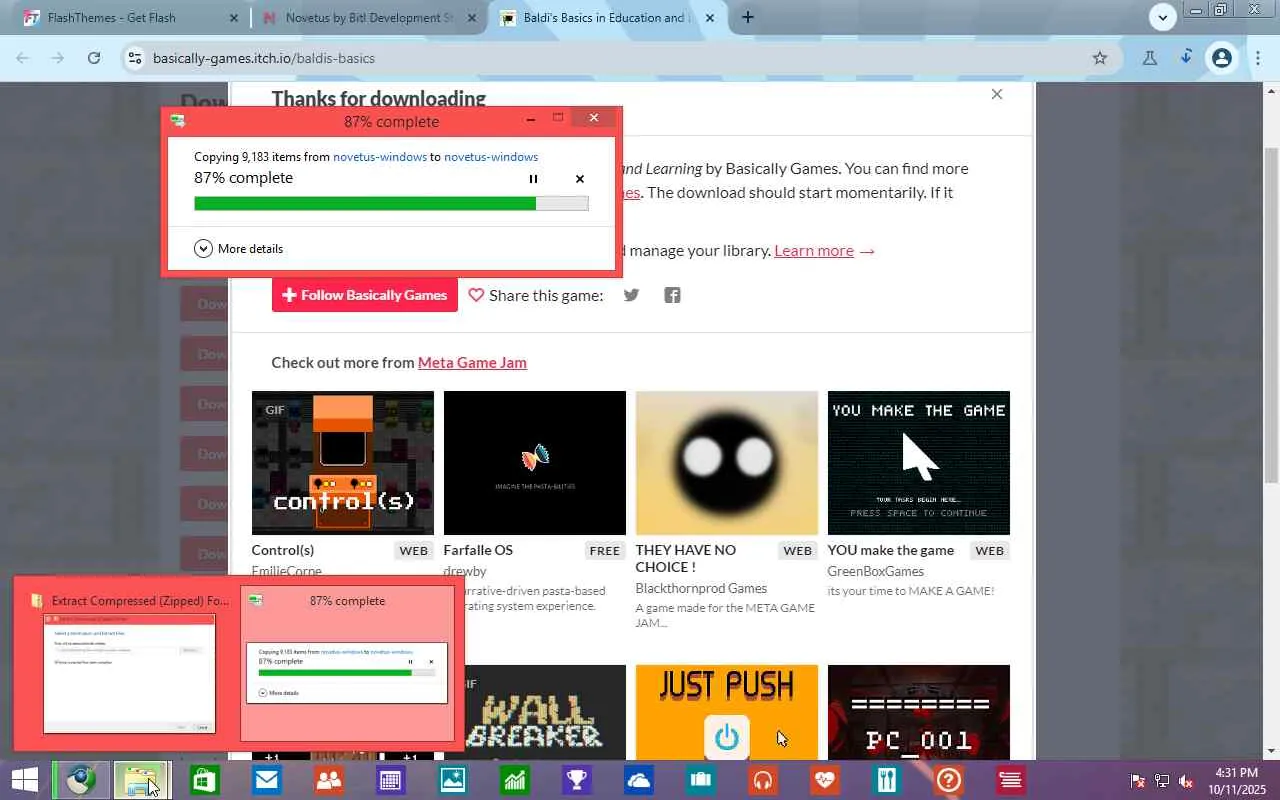Open the People app in taskbar
The width and height of the screenshot is (1280, 800).
(x=328, y=780)
